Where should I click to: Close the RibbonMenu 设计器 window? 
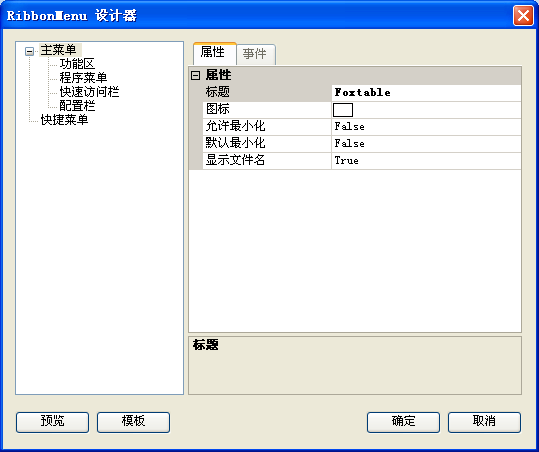tap(523, 15)
